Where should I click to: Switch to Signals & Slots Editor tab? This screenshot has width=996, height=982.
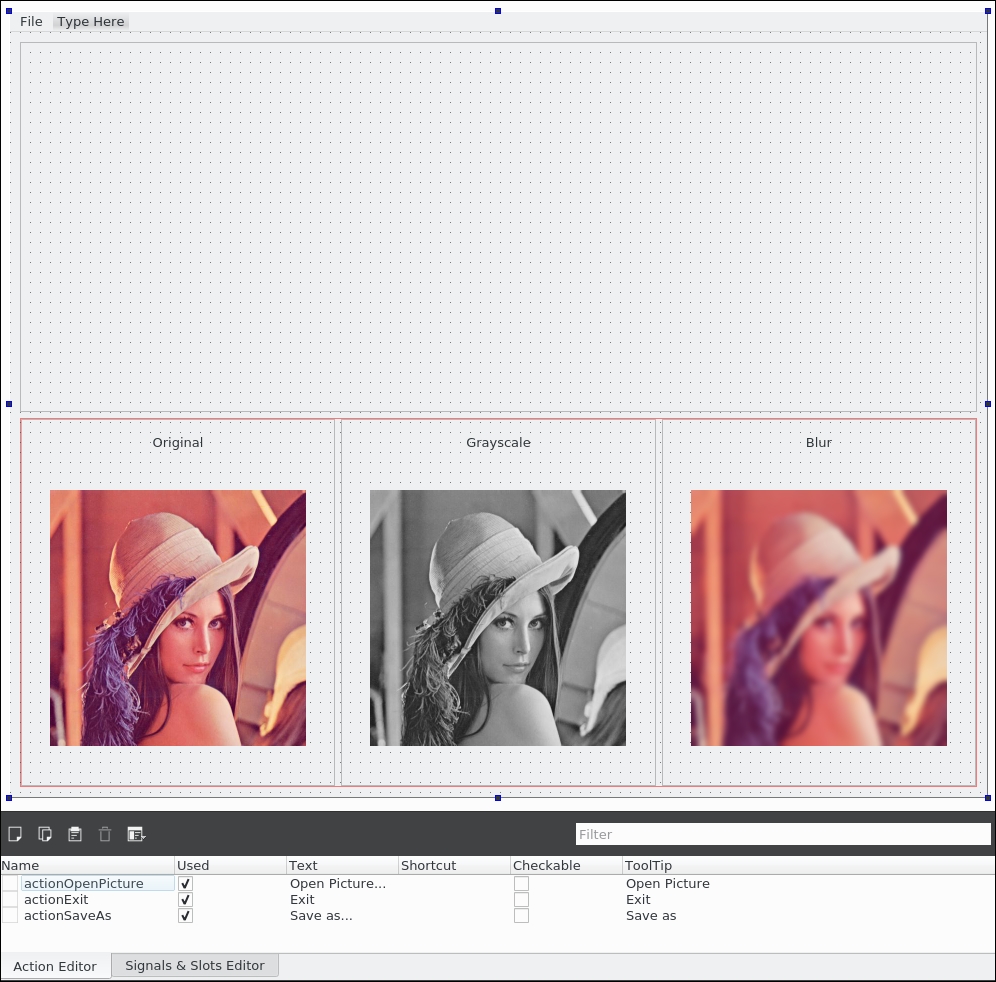tap(194, 965)
